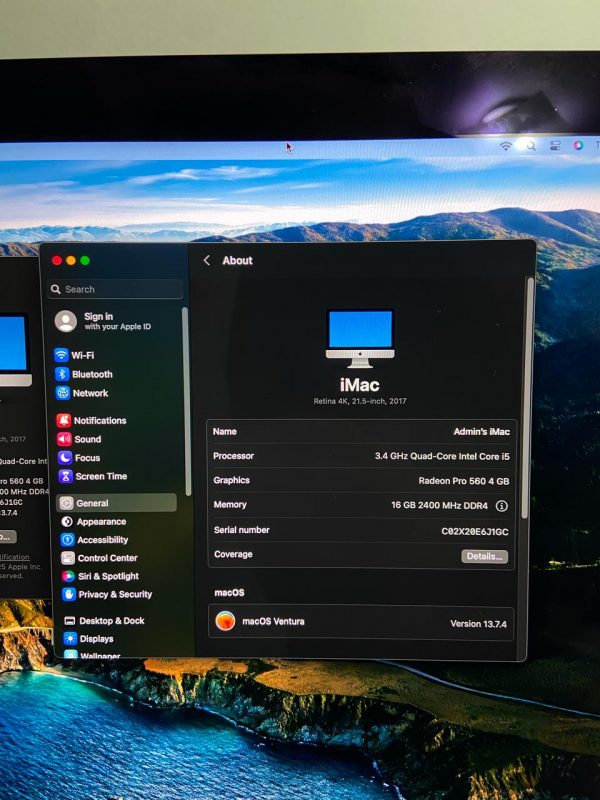Select Bluetooth in the sidebar
This screenshot has width=600, height=800.
(x=91, y=374)
